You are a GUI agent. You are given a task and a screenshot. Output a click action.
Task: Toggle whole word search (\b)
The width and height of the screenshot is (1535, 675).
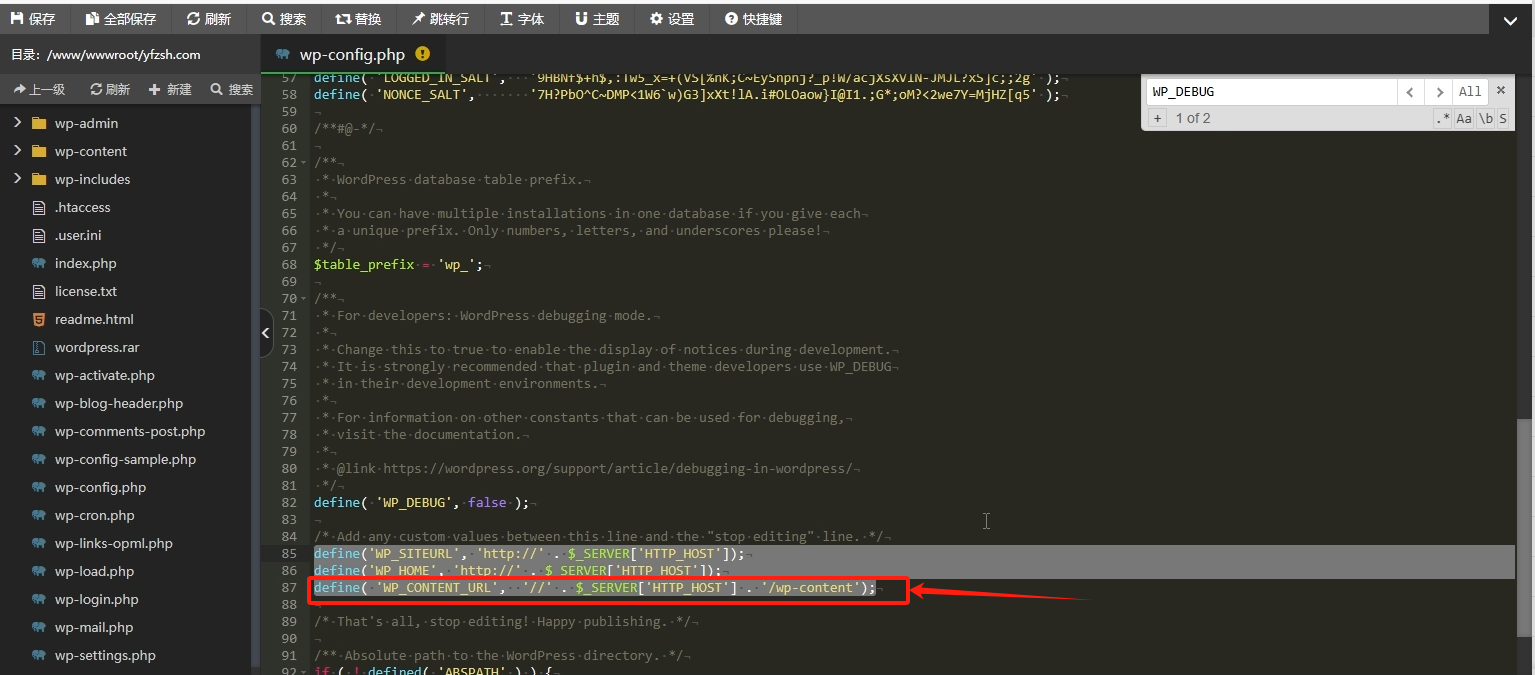(1486, 118)
